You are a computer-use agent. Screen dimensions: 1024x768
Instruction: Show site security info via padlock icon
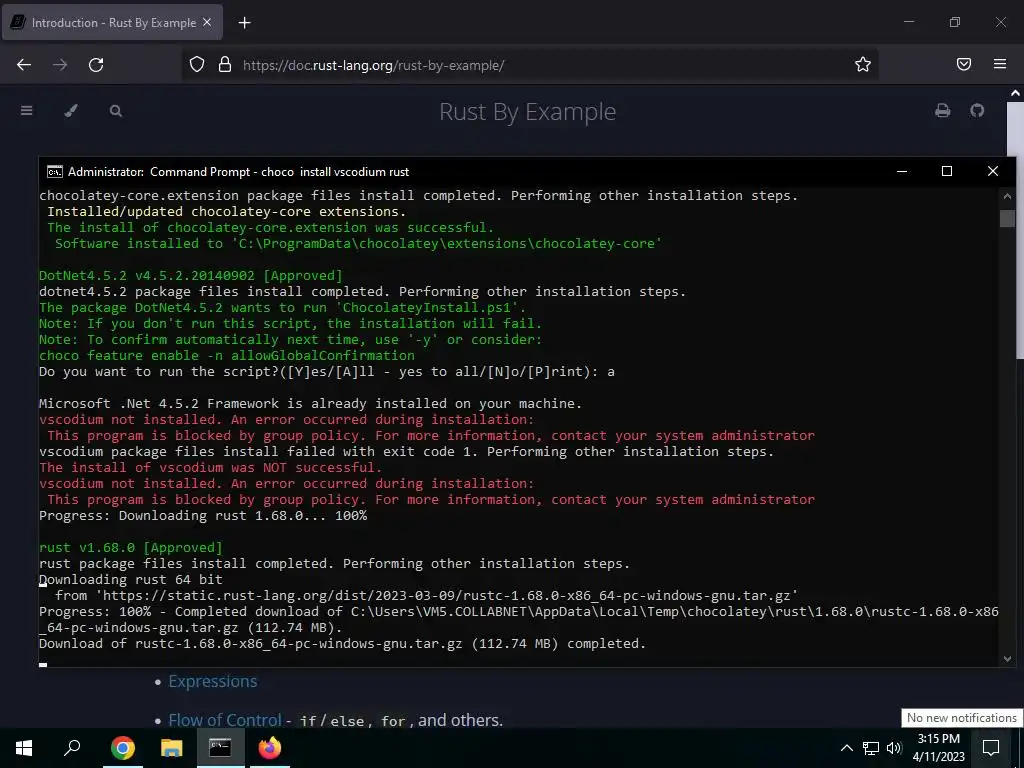[x=225, y=65]
